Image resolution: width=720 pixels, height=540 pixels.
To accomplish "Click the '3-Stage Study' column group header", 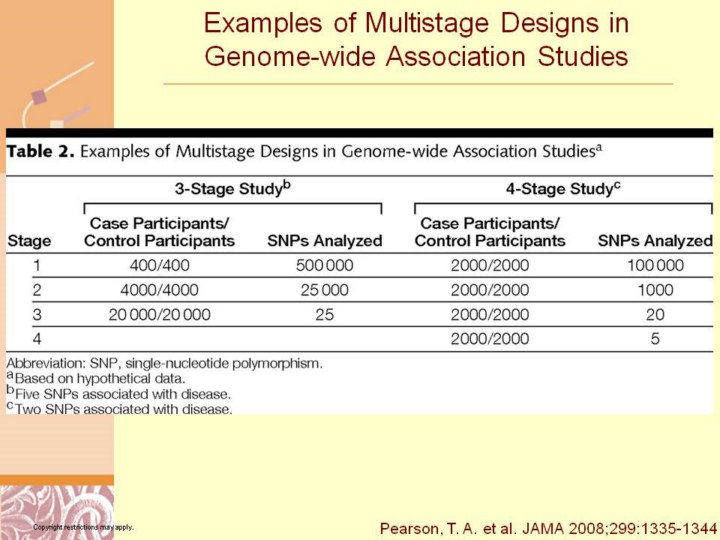I will [x=233, y=187].
